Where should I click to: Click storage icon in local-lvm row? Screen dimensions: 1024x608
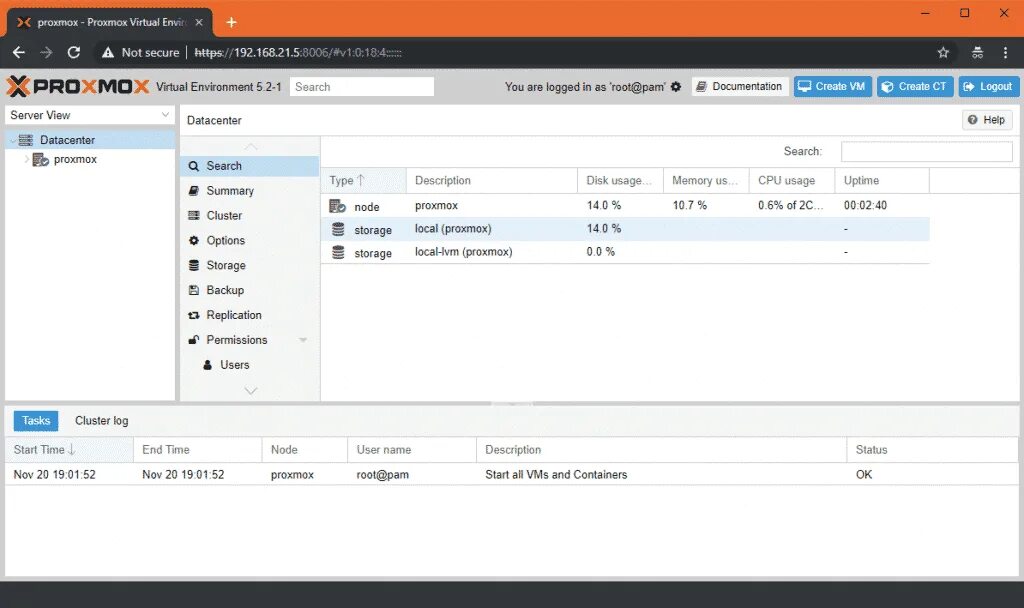(338, 252)
